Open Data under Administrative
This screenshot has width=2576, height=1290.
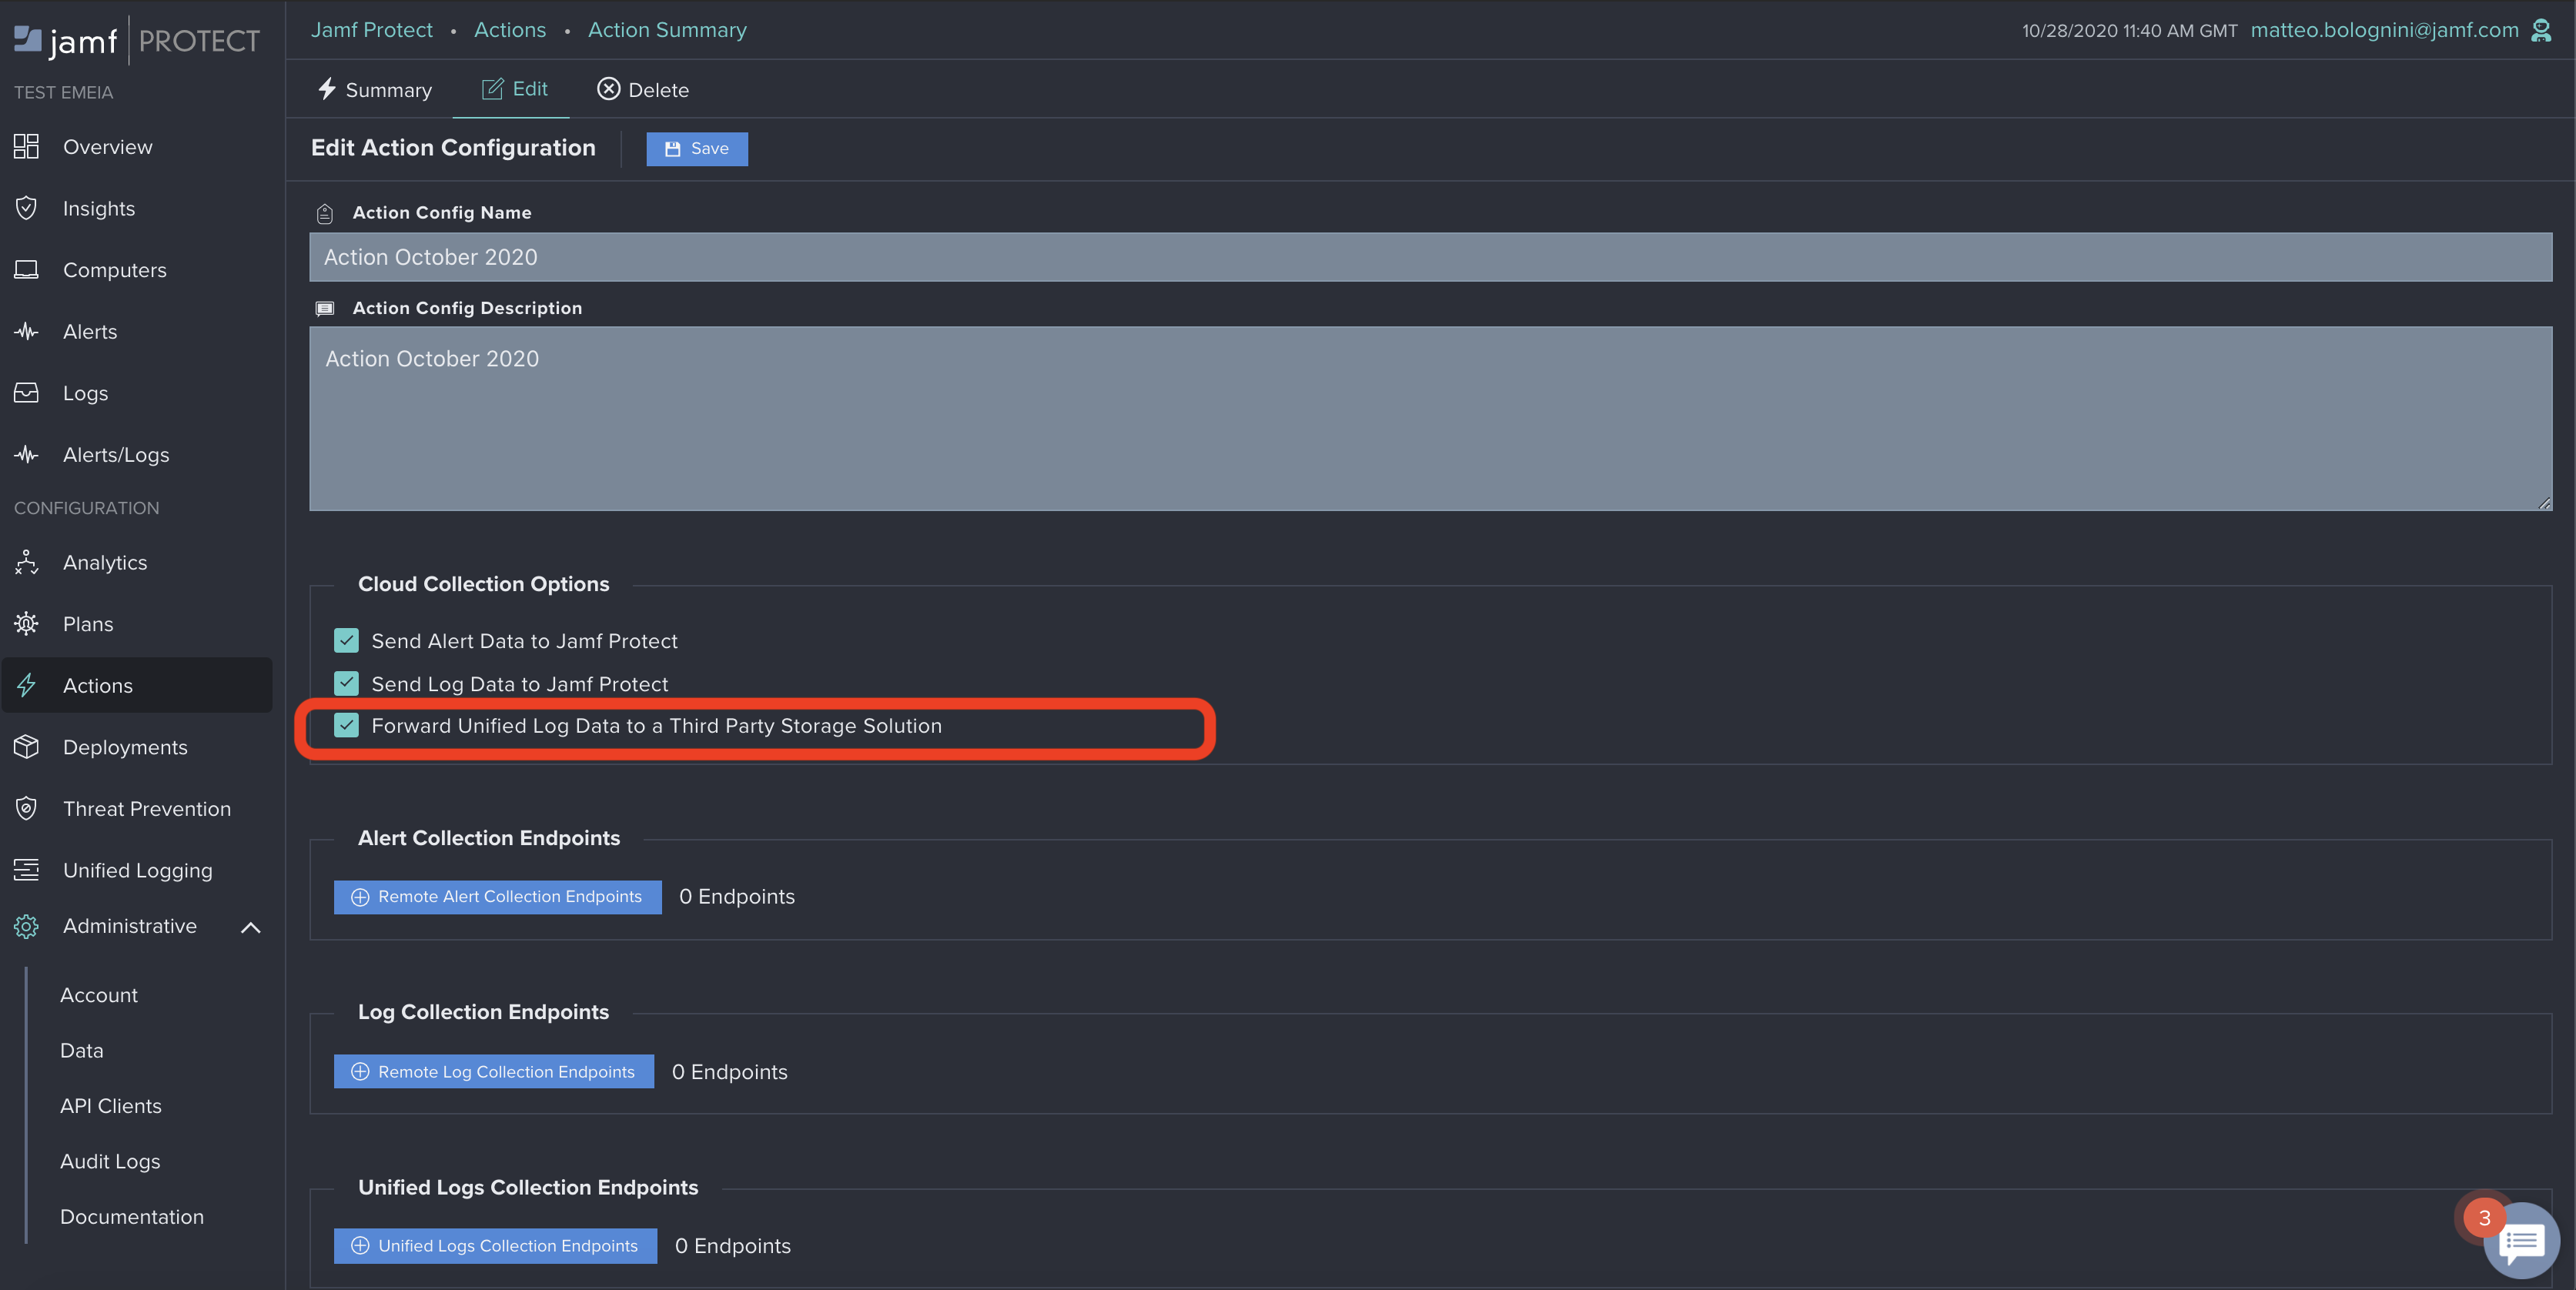[x=82, y=1050]
